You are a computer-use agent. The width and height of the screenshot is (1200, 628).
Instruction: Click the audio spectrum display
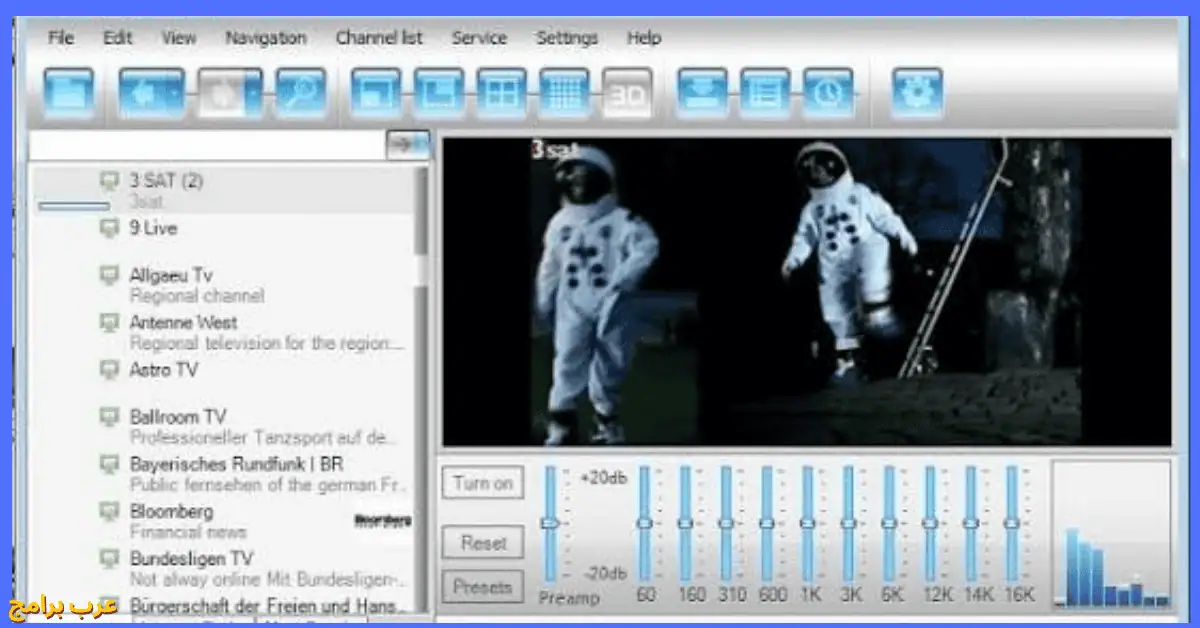(1110, 534)
